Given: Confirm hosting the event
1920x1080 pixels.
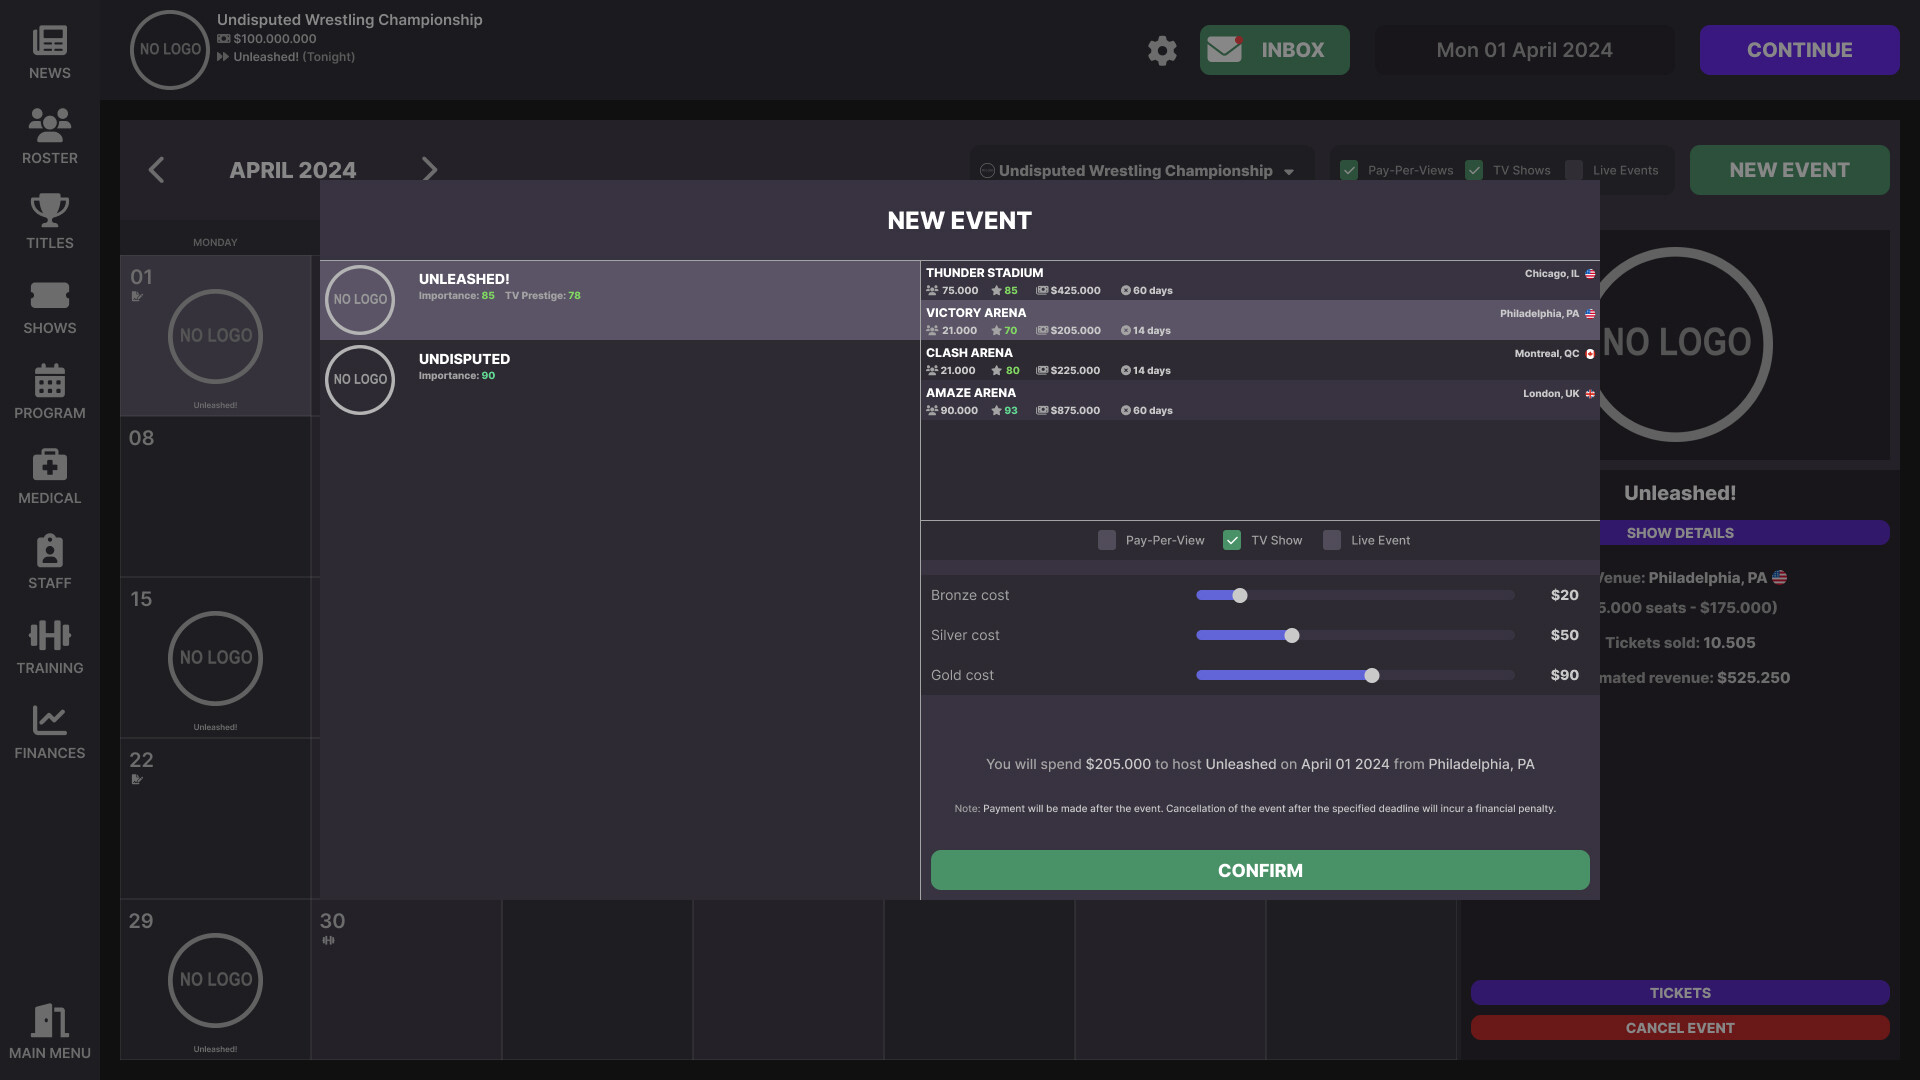Looking at the screenshot, I should coord(1259,870).
